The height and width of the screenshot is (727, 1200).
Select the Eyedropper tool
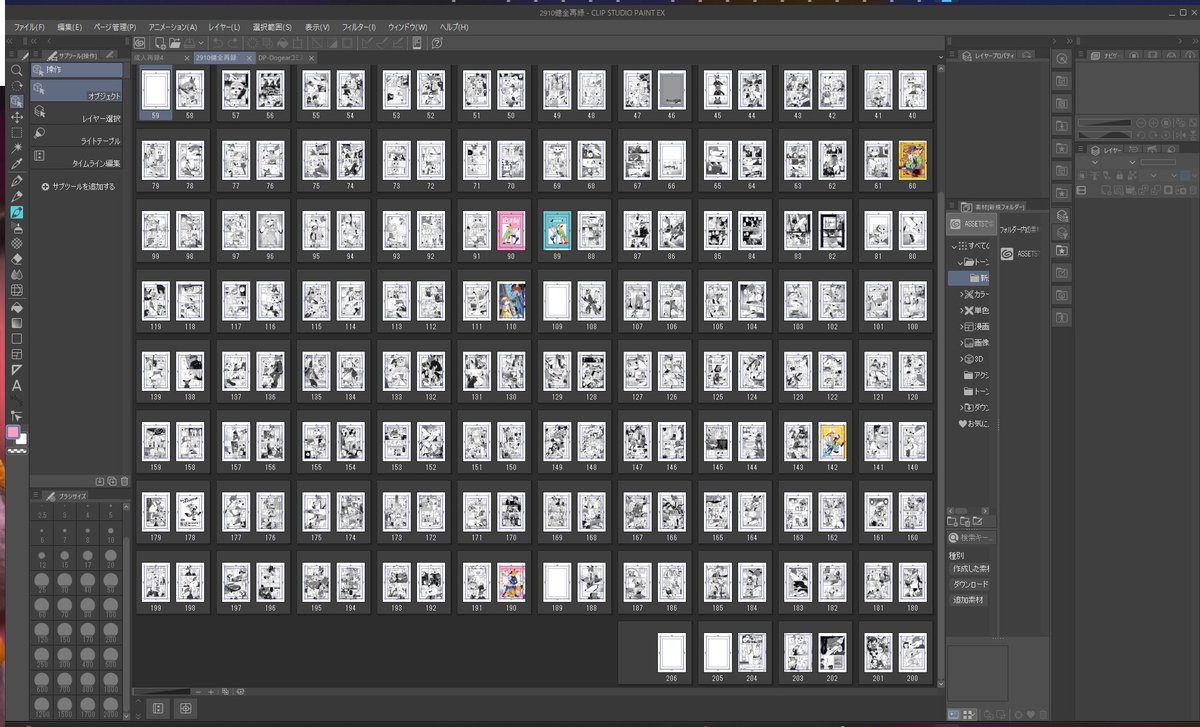click(x=17, y=163)
